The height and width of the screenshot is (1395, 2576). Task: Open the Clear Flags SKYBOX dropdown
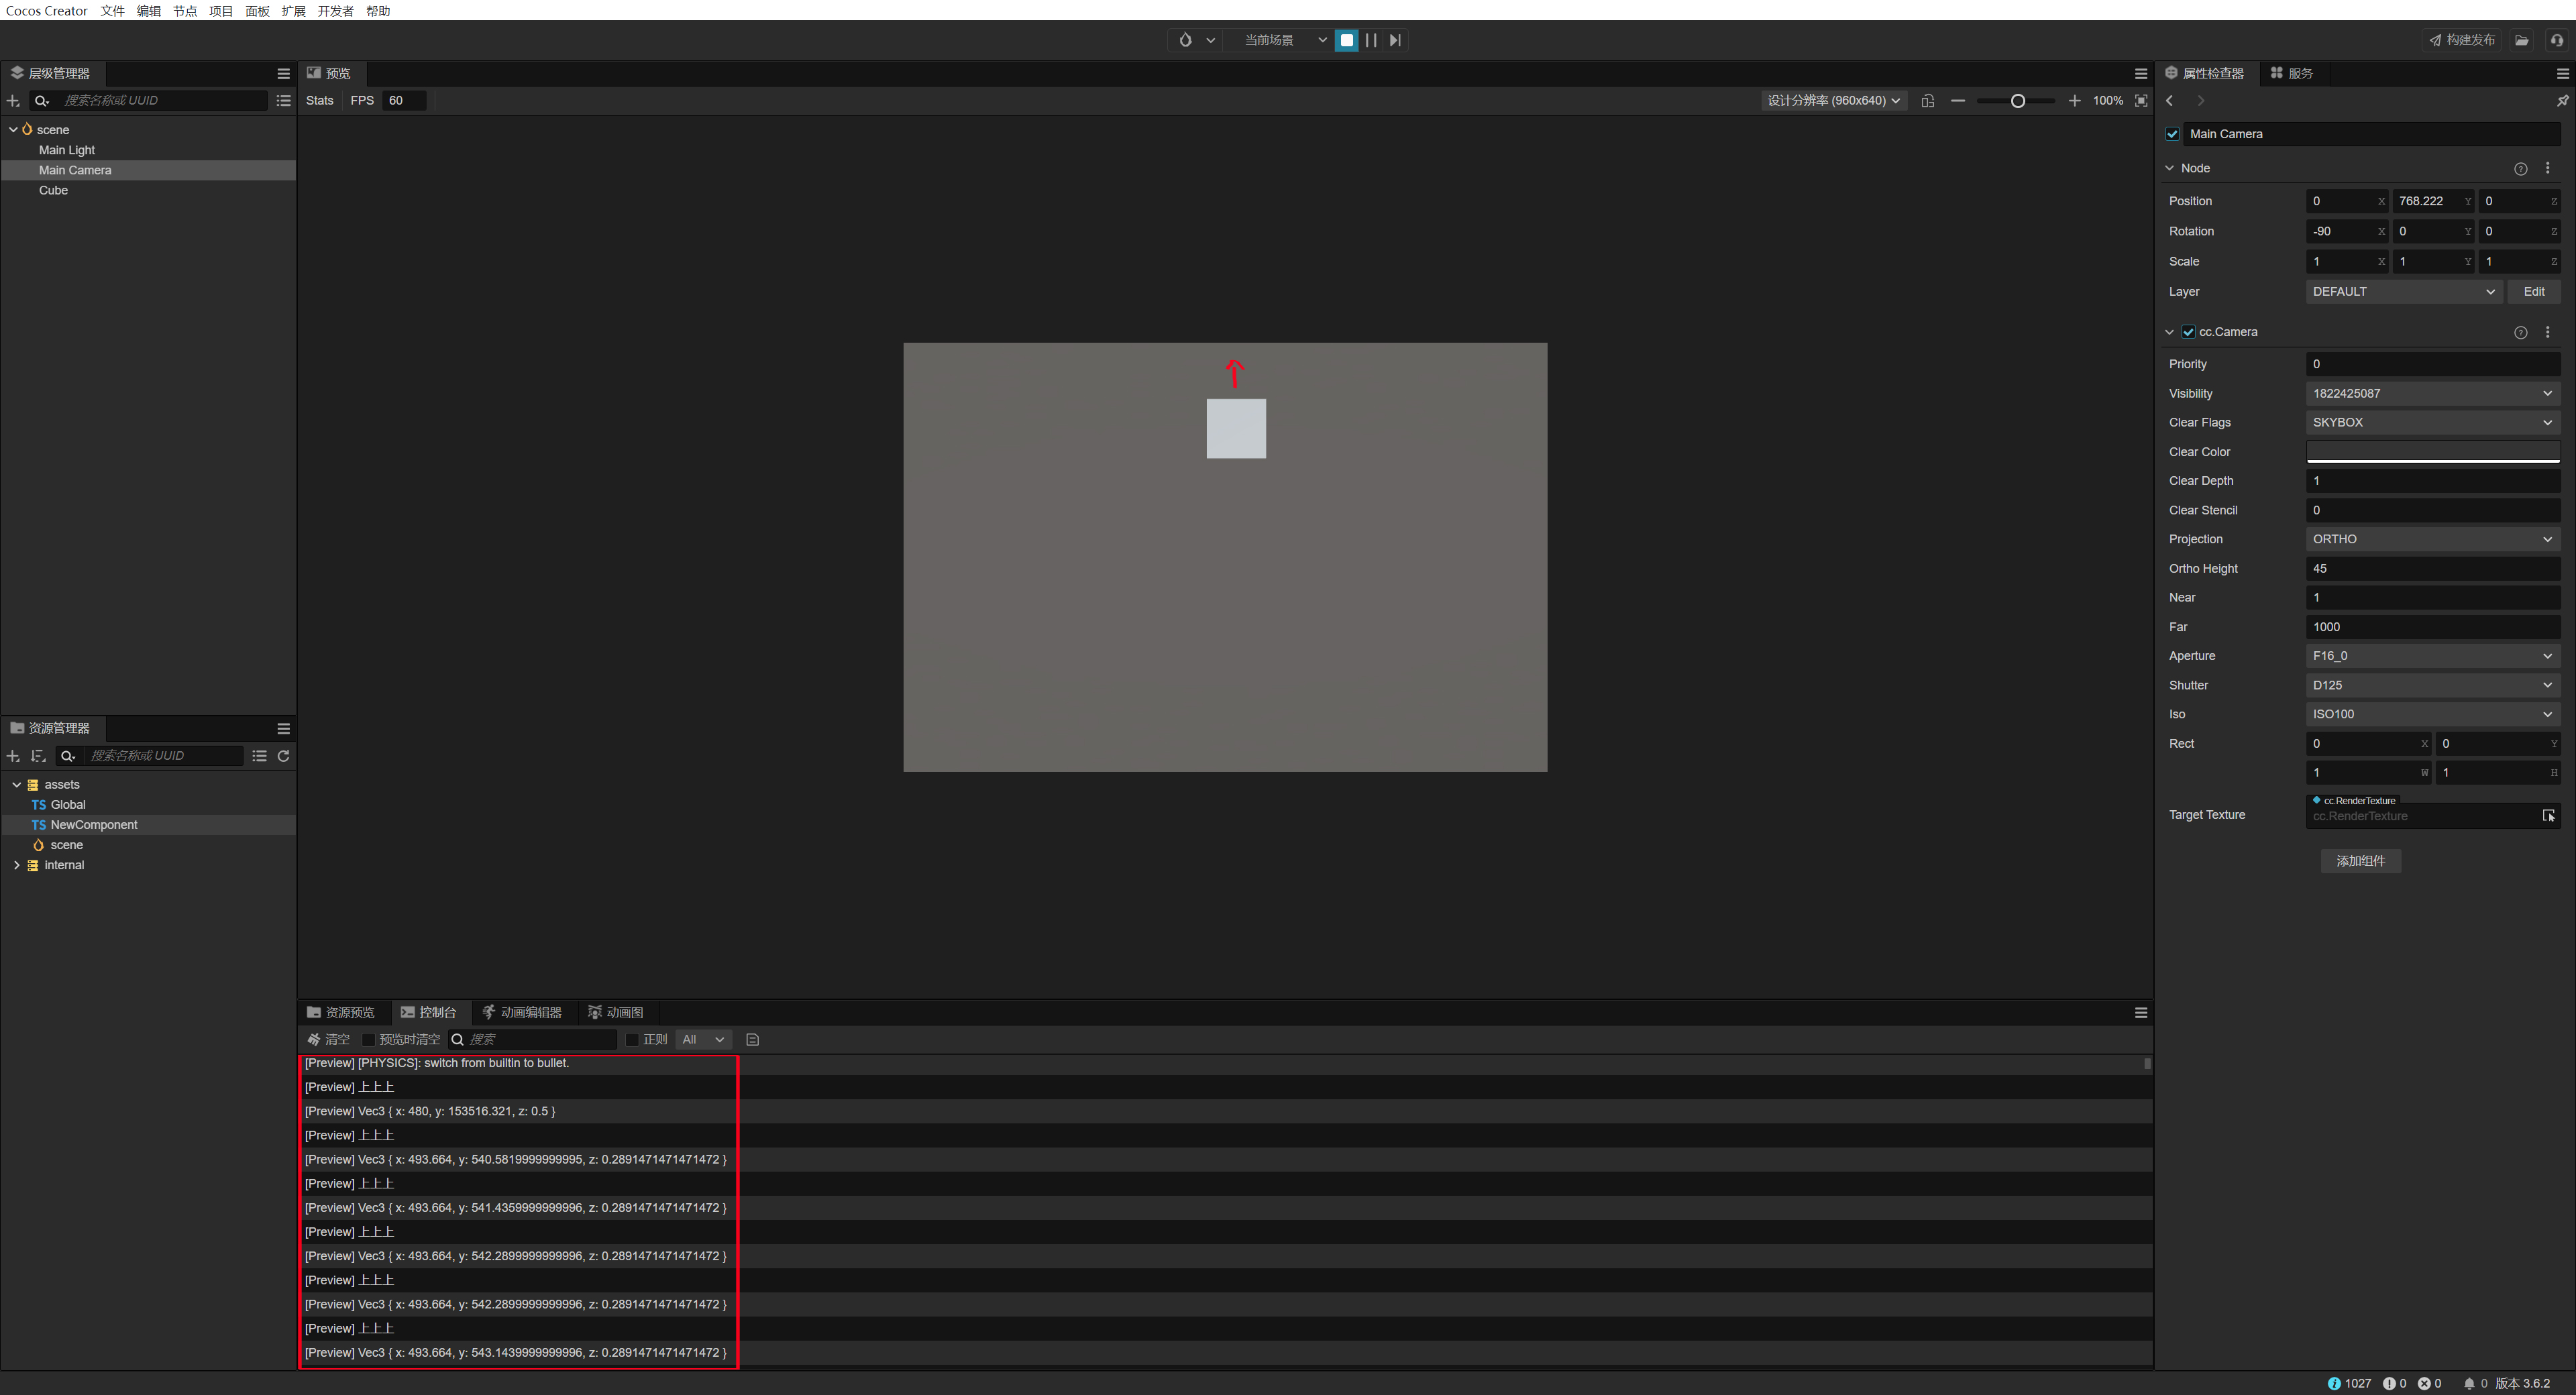[2432, 422]
